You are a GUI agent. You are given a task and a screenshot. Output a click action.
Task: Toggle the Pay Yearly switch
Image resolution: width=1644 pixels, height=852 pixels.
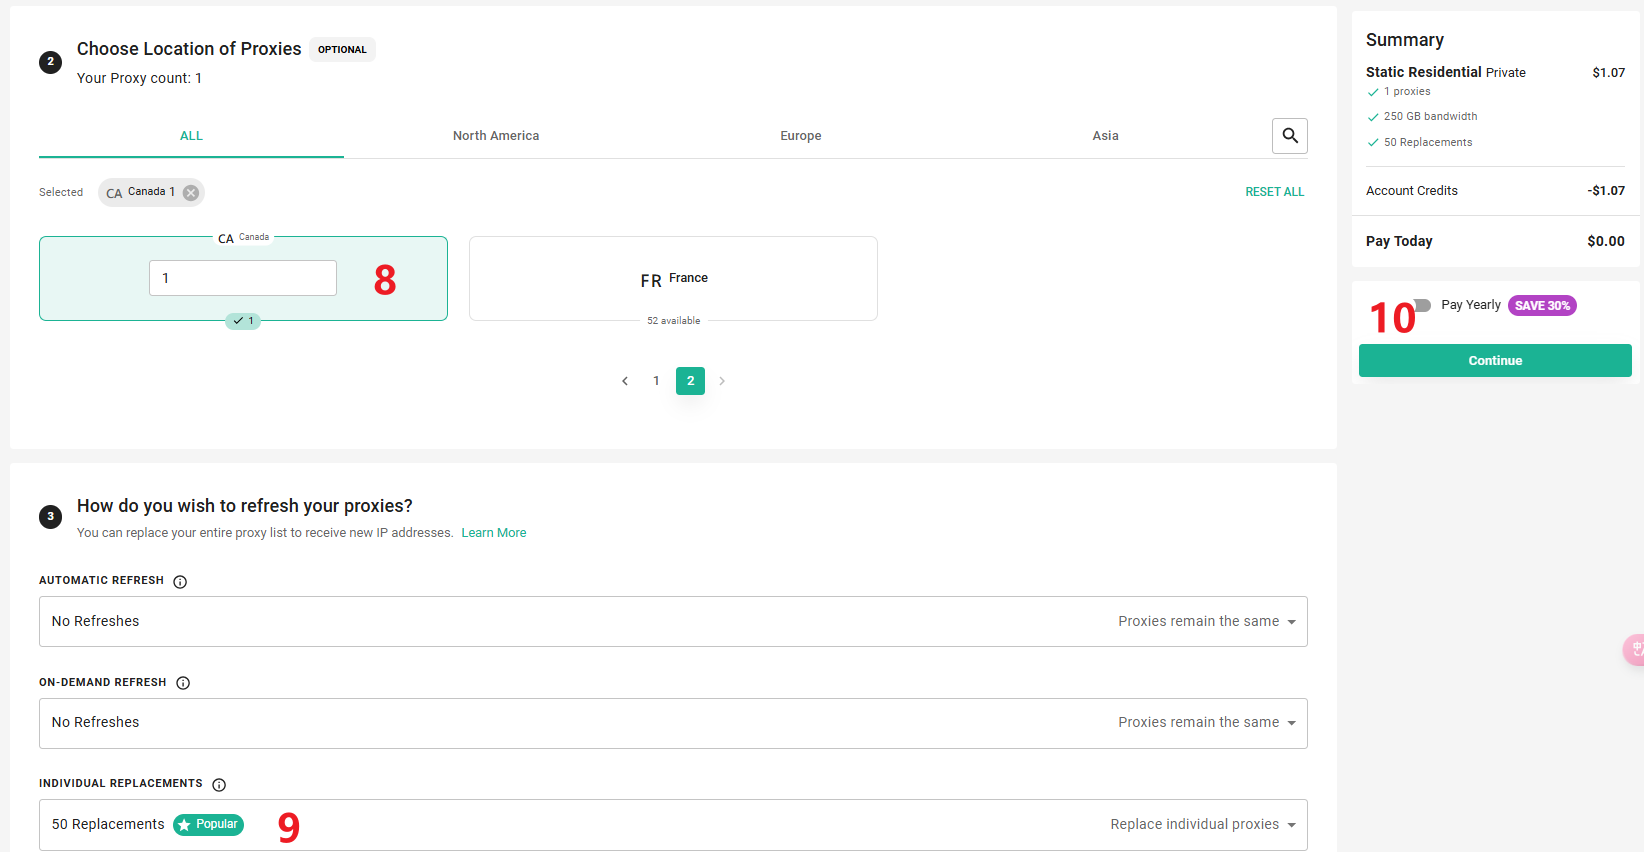tap(1421, 305)
